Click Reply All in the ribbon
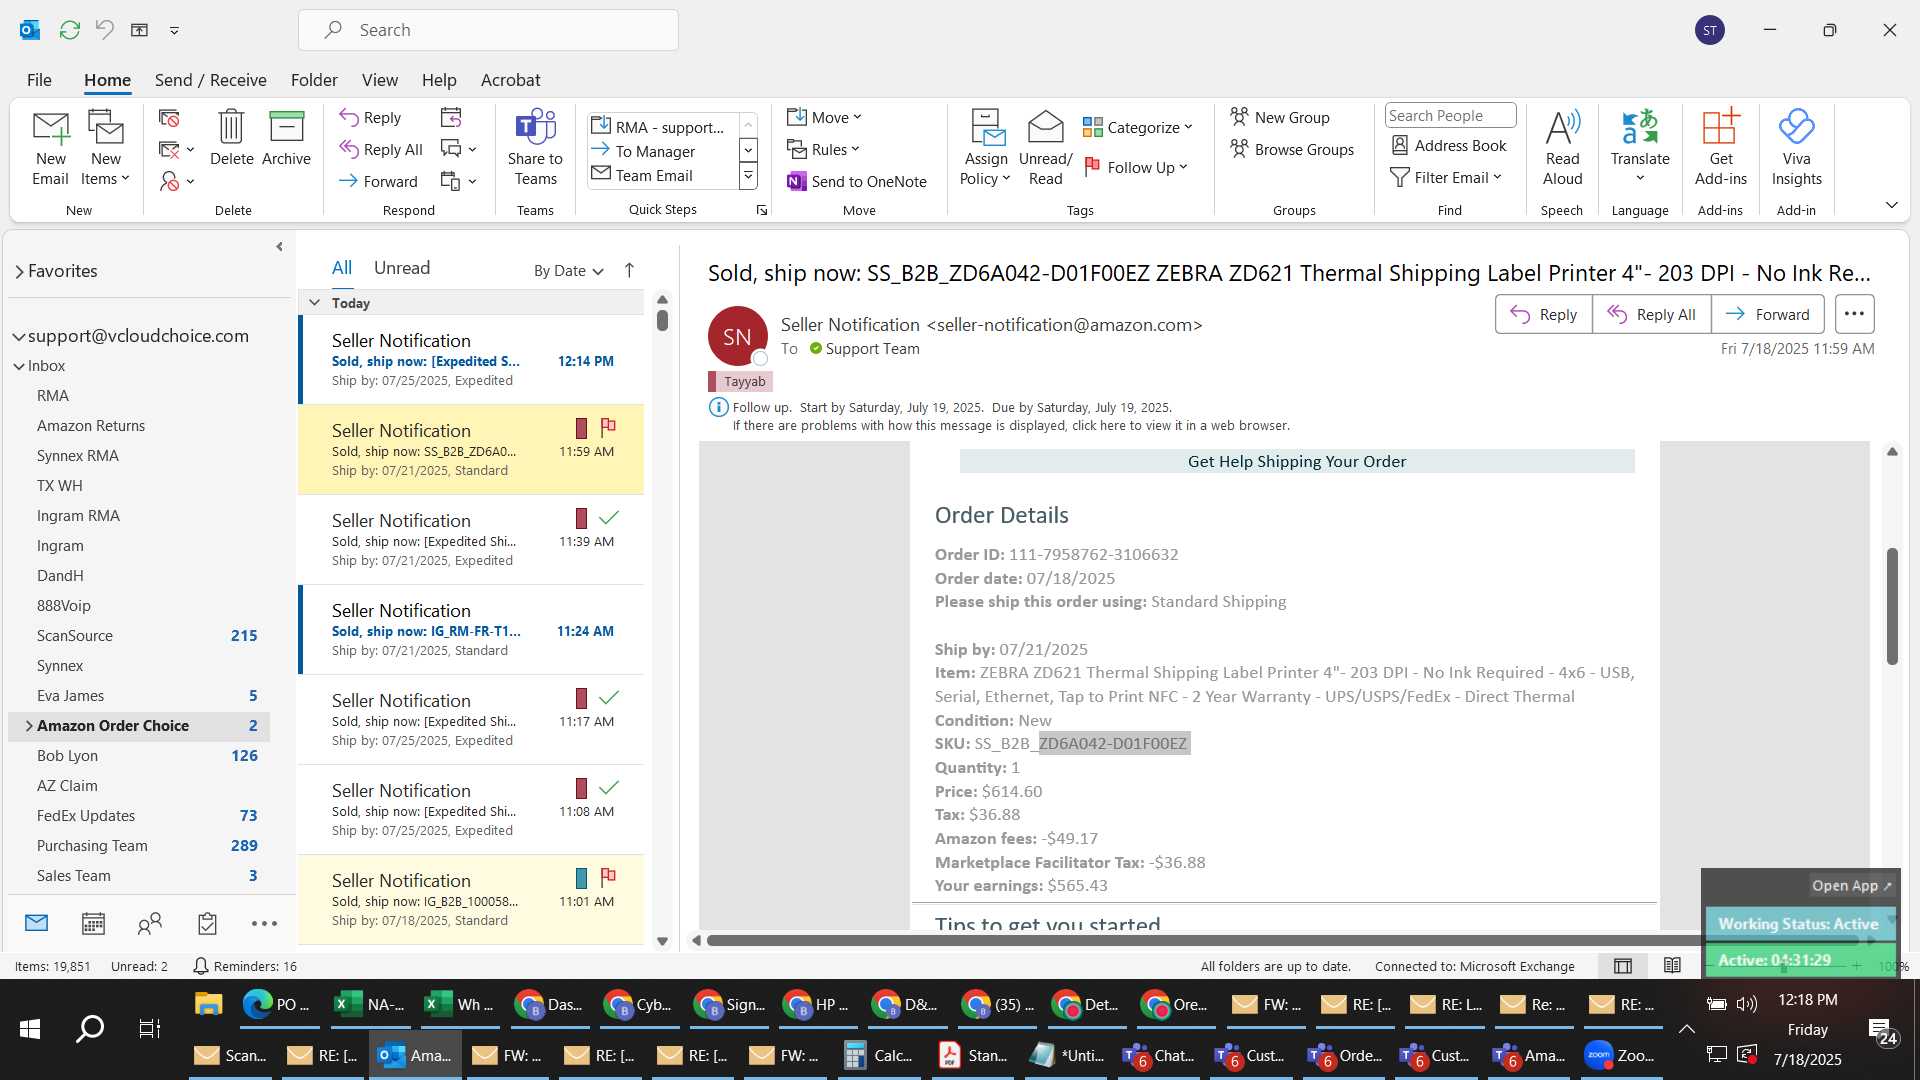 coord(380,149)
